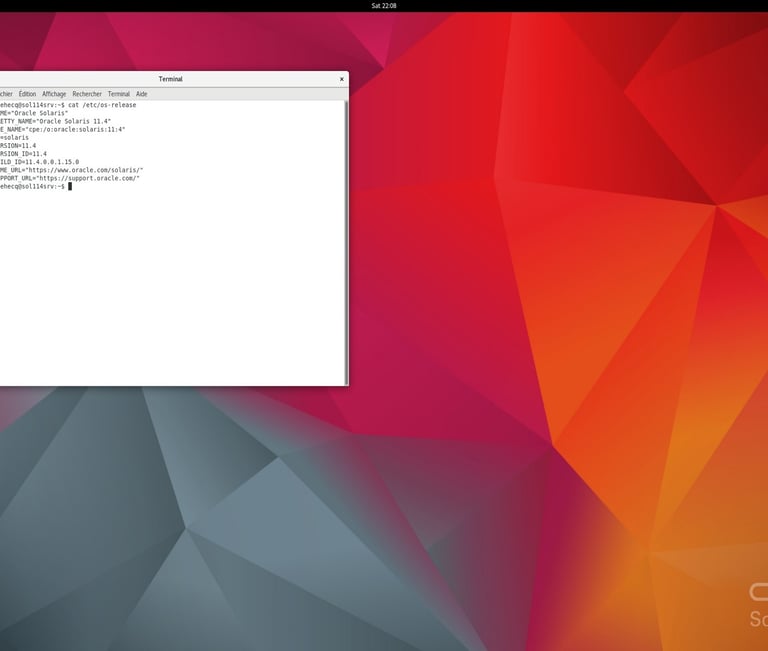Open the Aide menu
The width and height of the screenshot is (768, 651).
pos(142,94)
